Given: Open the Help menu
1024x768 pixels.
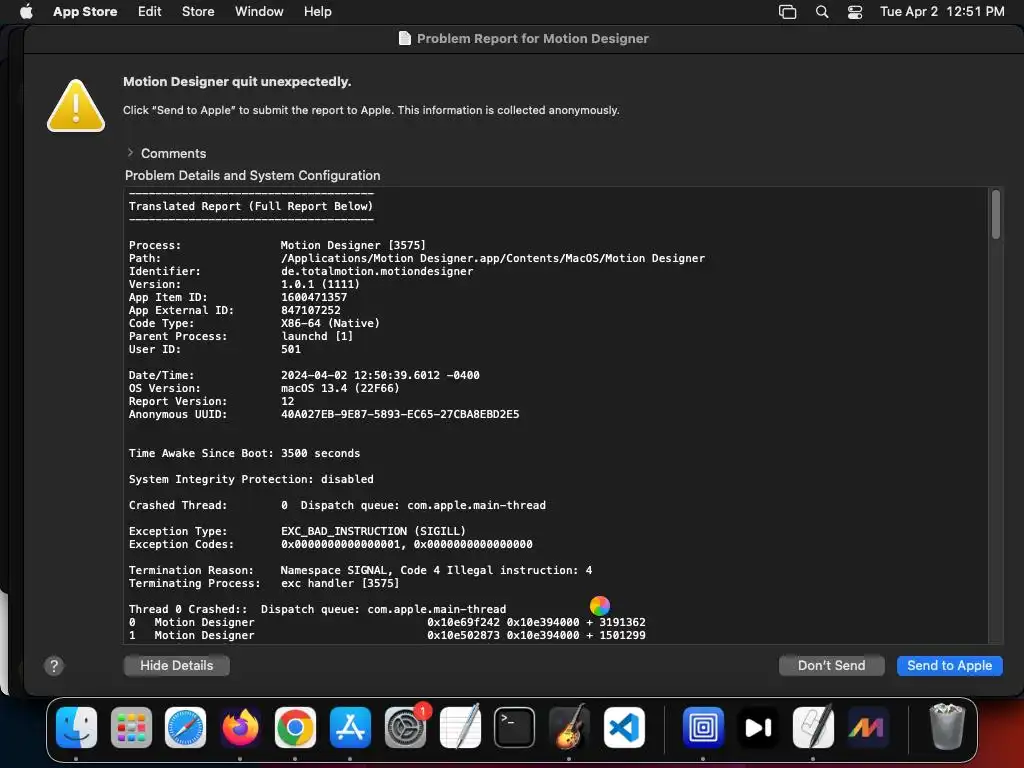Looking at the screenshot, I should coord(317,12).
